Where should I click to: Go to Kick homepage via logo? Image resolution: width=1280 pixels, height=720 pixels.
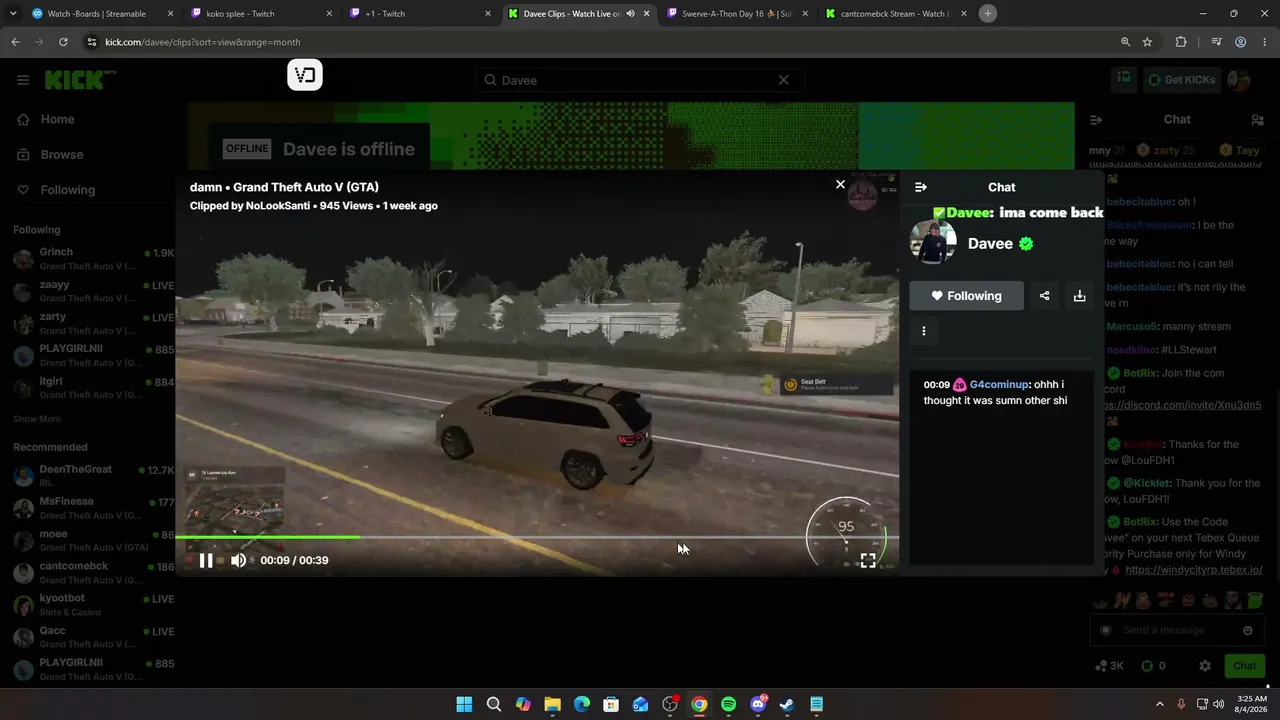pyautogui.click(x=80, y=80)
